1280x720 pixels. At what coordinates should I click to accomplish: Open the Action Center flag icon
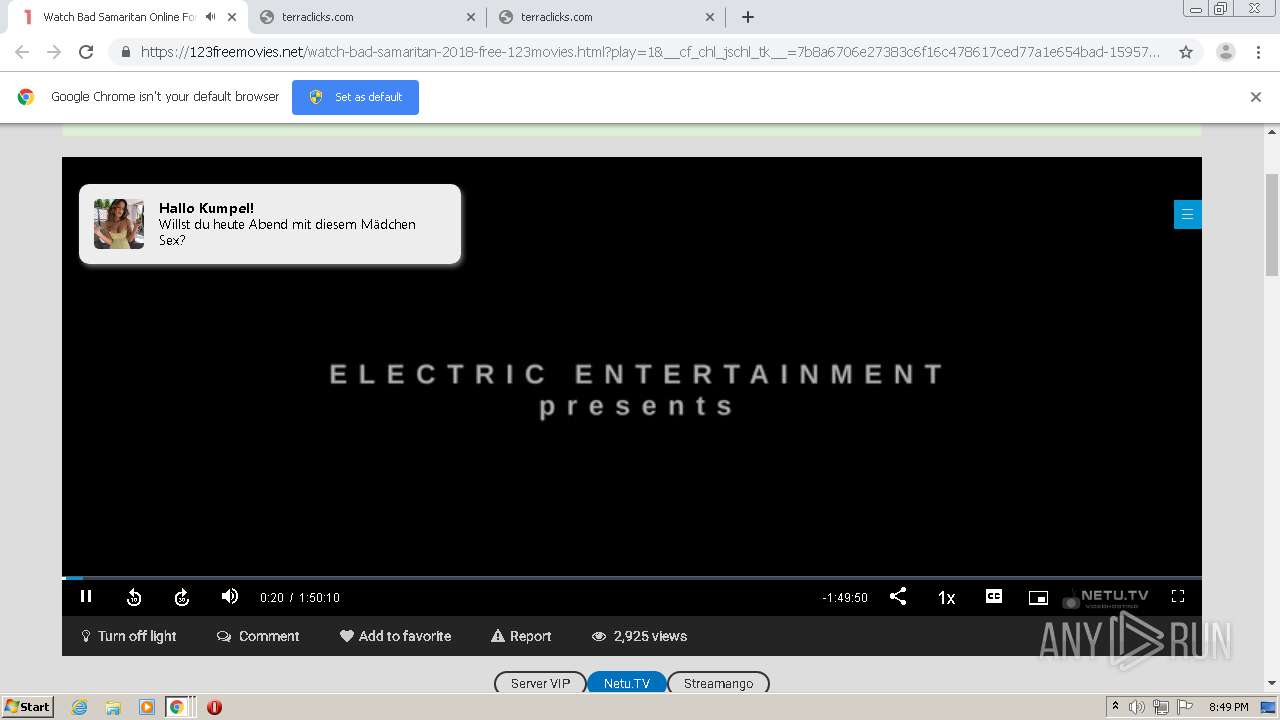1185,707
